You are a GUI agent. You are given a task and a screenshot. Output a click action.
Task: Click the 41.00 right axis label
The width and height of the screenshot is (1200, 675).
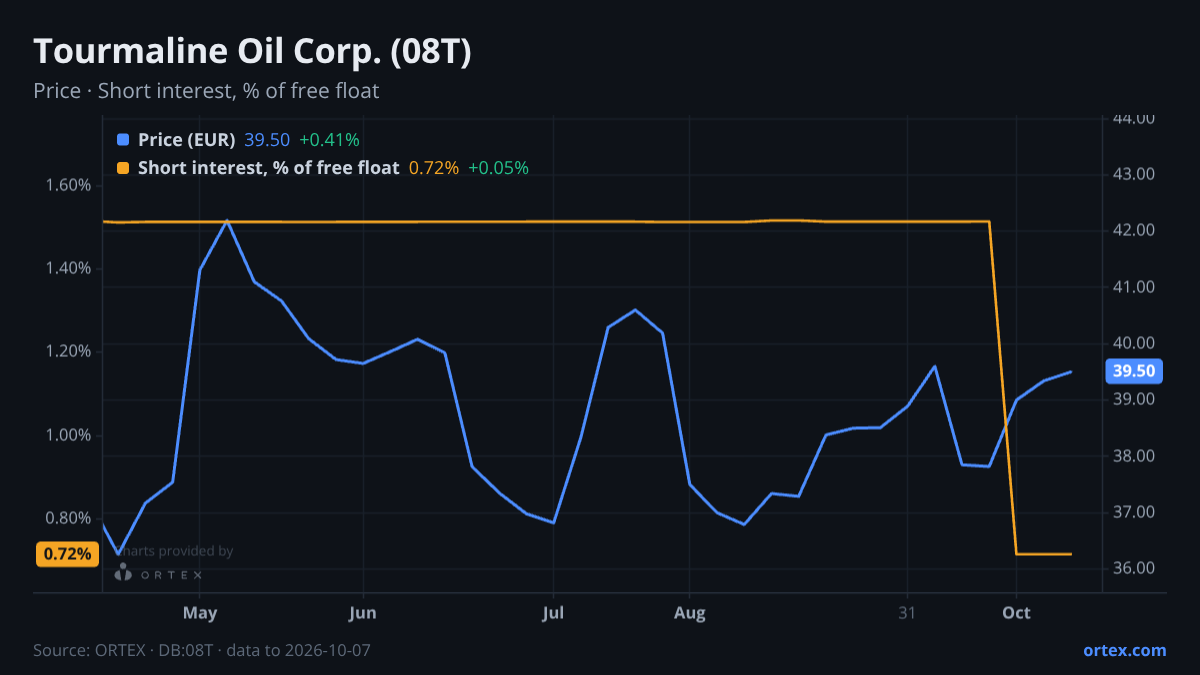(1135, 287)
